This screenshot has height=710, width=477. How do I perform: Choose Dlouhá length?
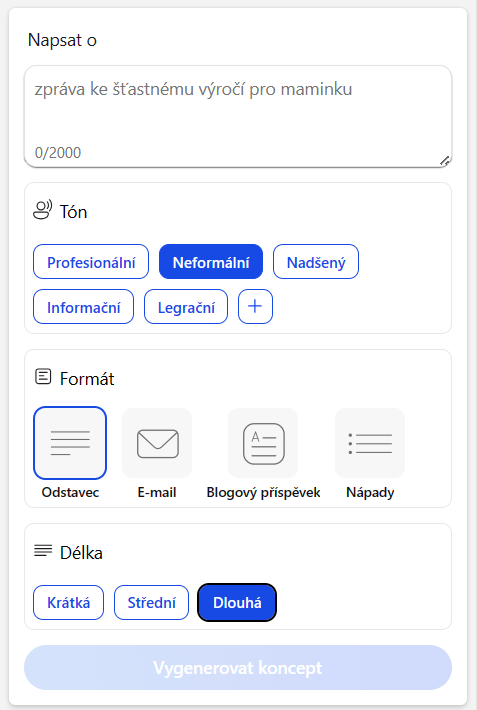tap(237, 602)
